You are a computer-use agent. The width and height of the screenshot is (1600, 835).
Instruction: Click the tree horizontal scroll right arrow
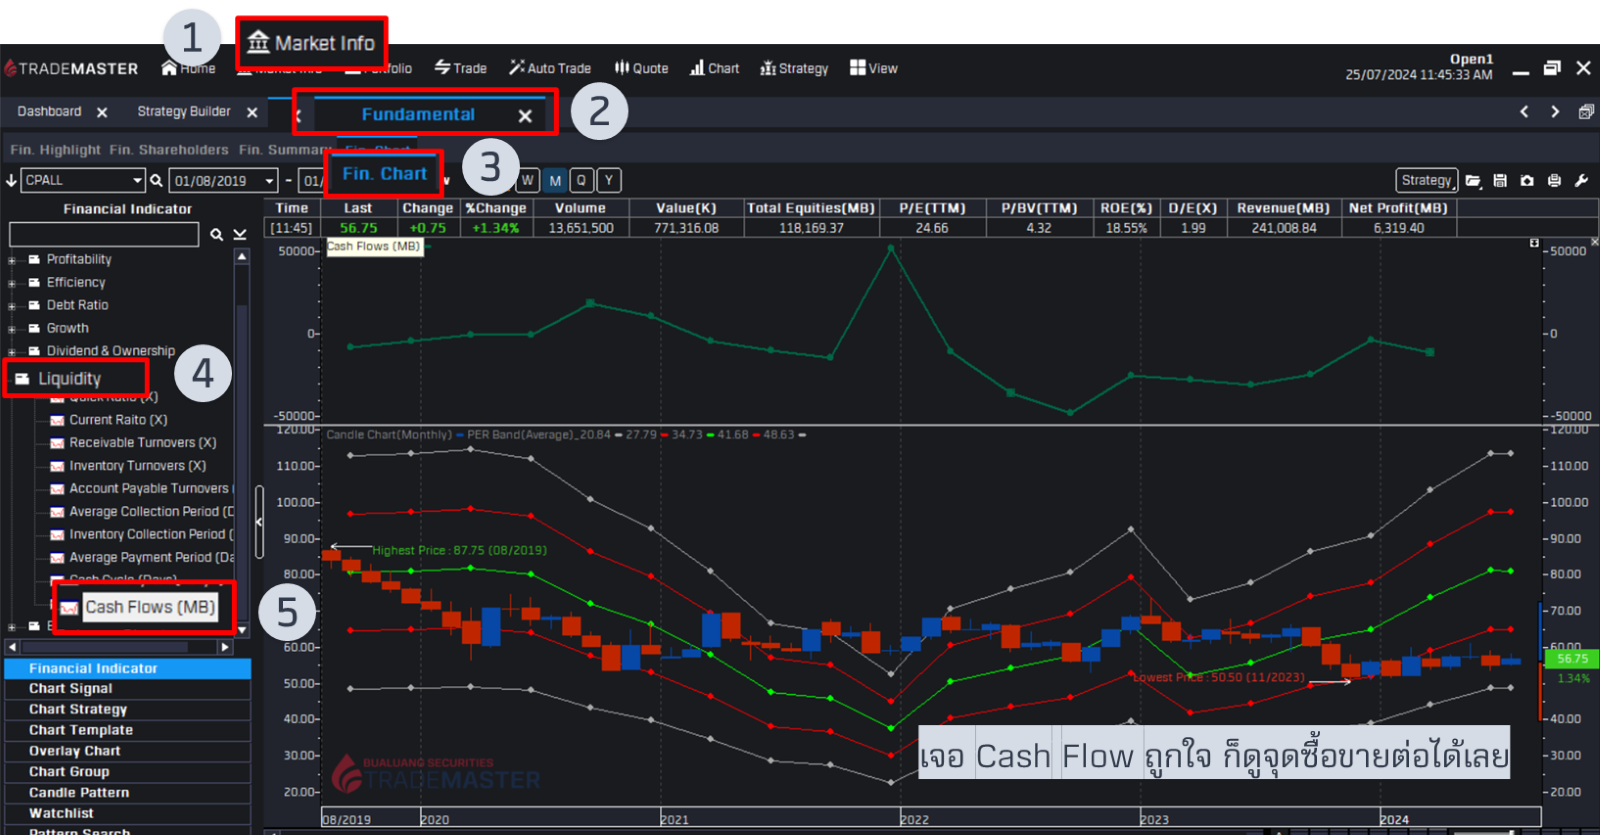225,648
